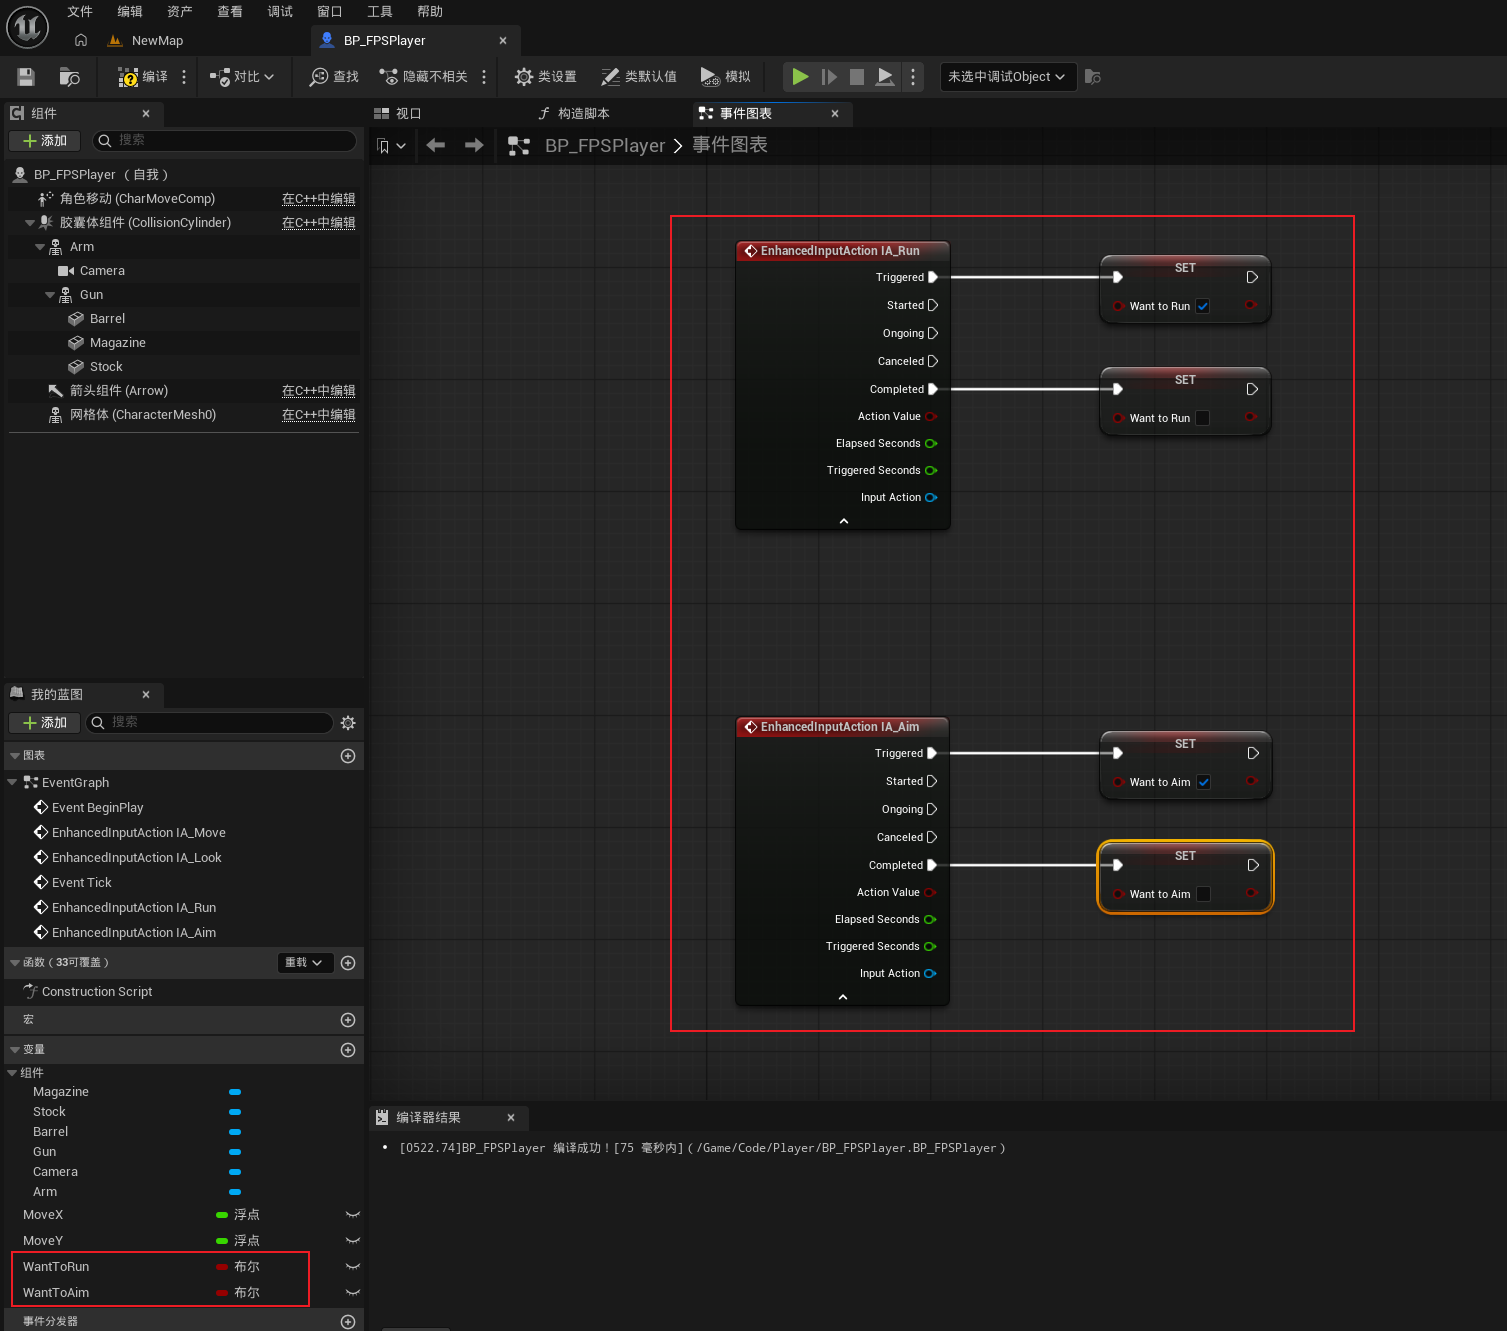Open 类设置 class settings

coord(546,77)
